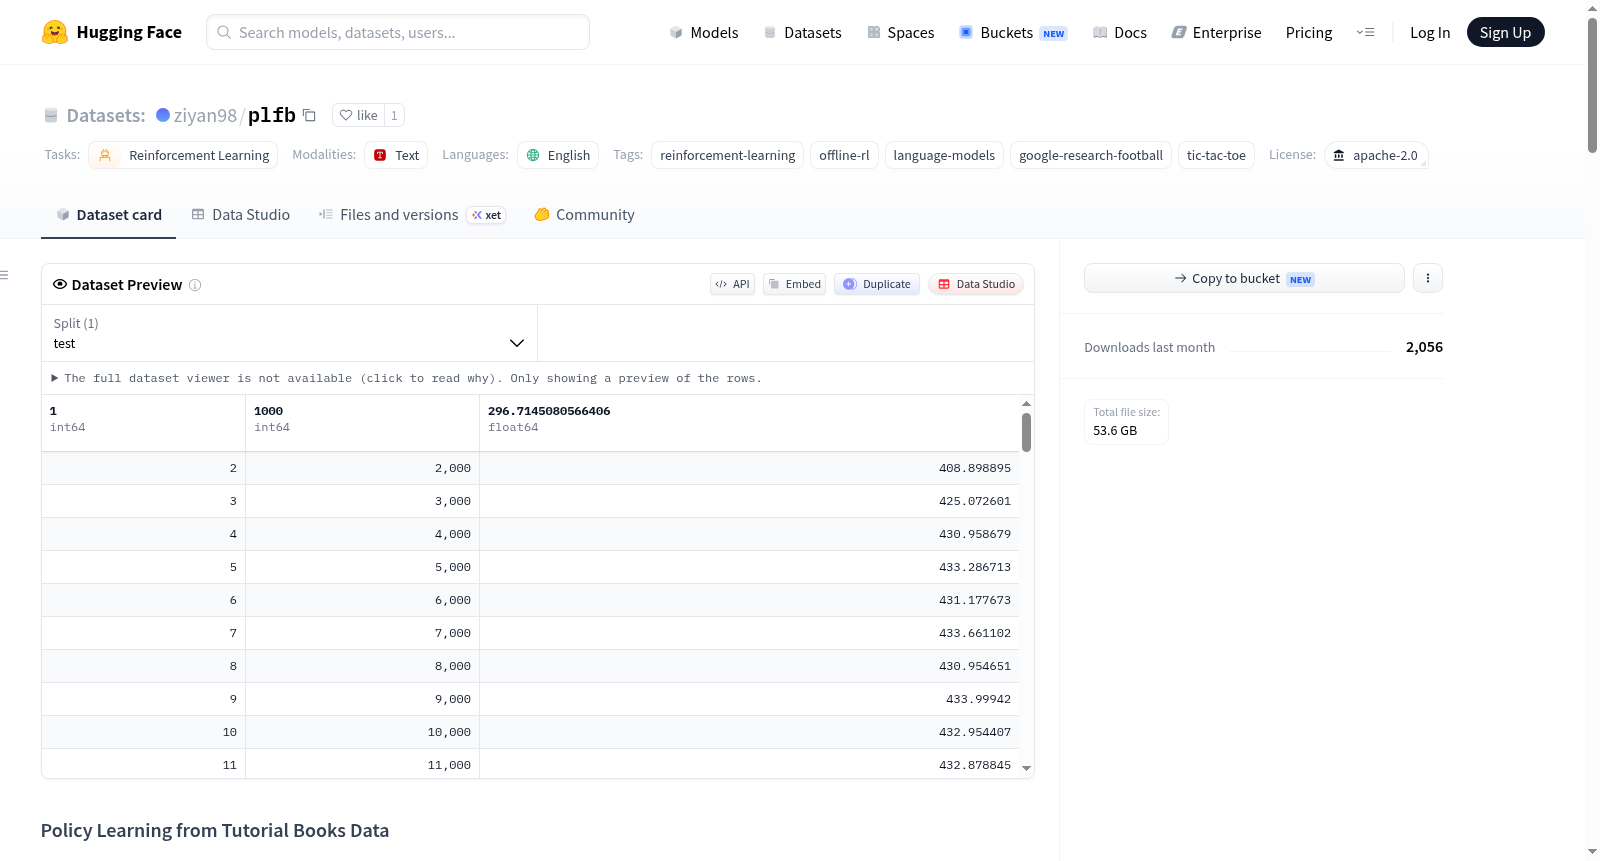Image resolution: width=1600 pixels, height=861 pixels.
Task: Click the cell value 433.99942
Action: 978,699
